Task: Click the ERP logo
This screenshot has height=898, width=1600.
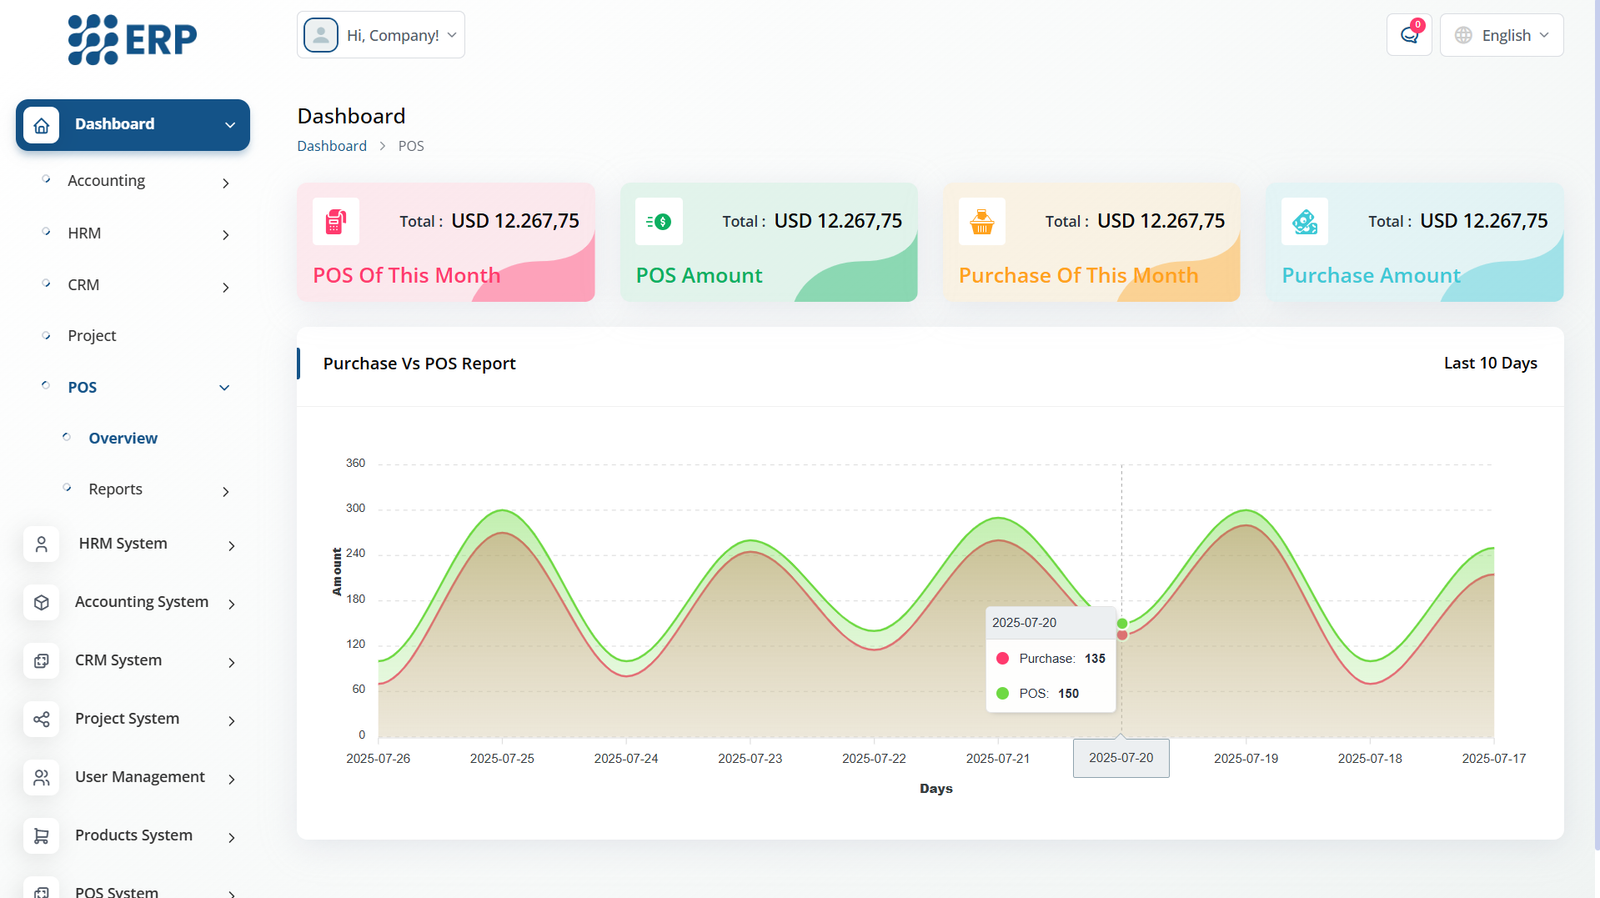Action: [132, 40]
